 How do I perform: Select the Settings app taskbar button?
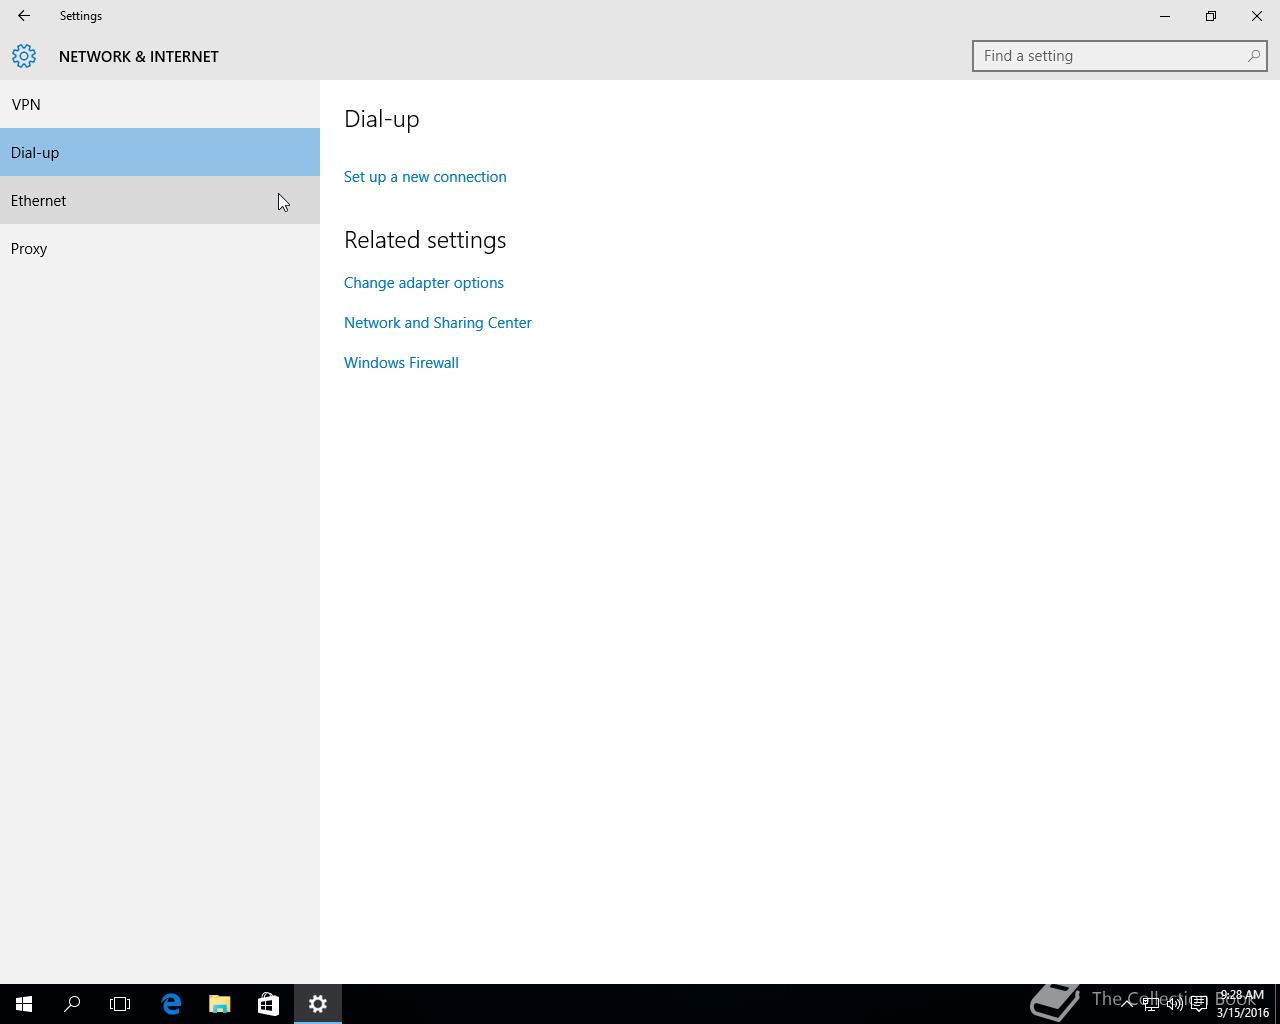click(x=318, y=1004)
